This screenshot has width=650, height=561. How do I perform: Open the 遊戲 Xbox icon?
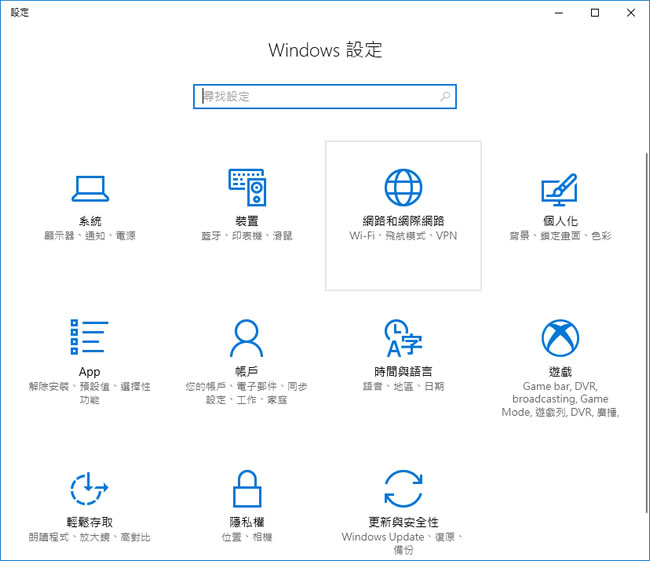tap(560, 338)
